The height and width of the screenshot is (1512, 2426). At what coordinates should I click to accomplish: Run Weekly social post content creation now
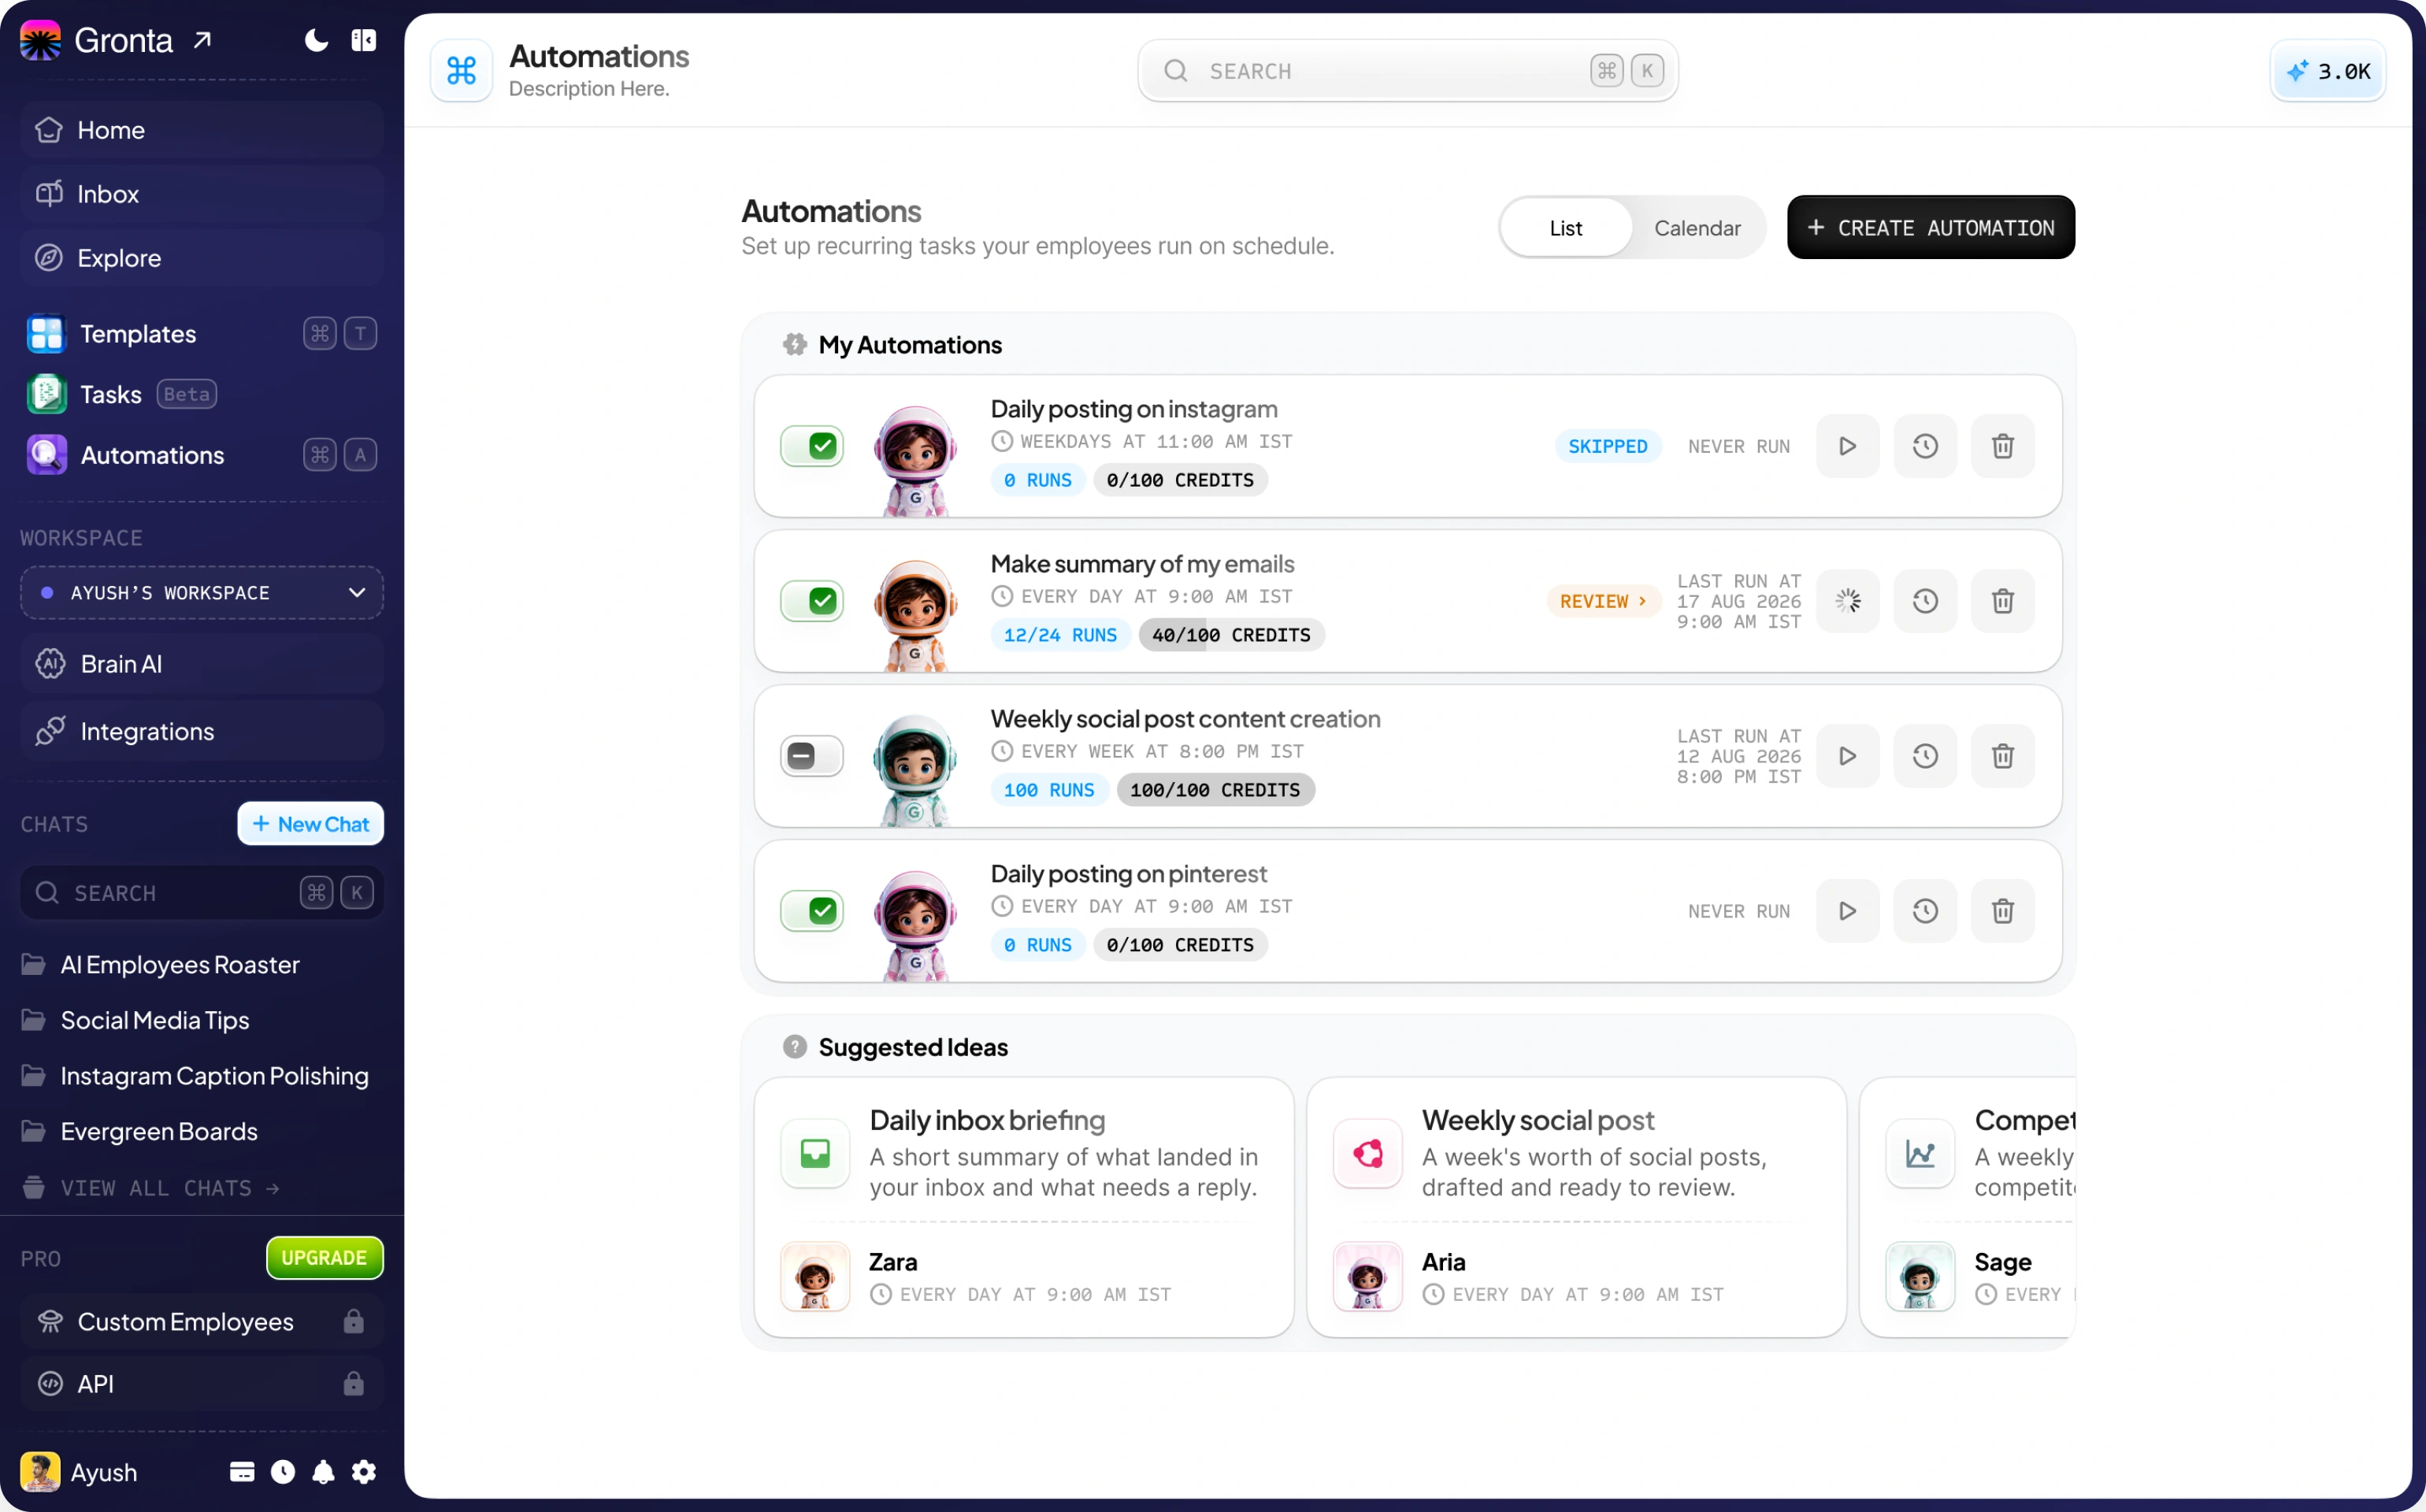1847,756
